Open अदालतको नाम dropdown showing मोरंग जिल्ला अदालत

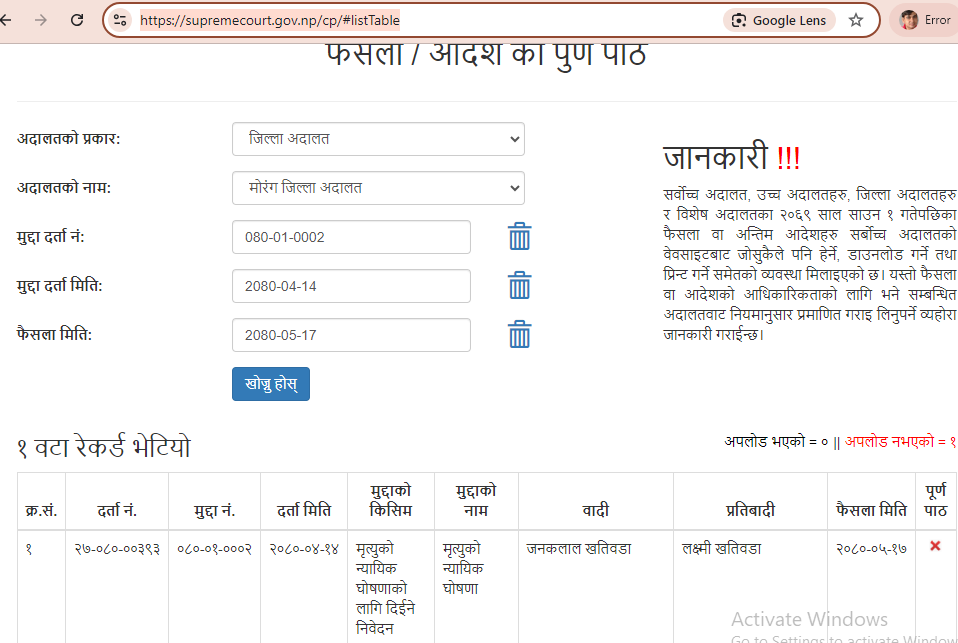(378, 188)
